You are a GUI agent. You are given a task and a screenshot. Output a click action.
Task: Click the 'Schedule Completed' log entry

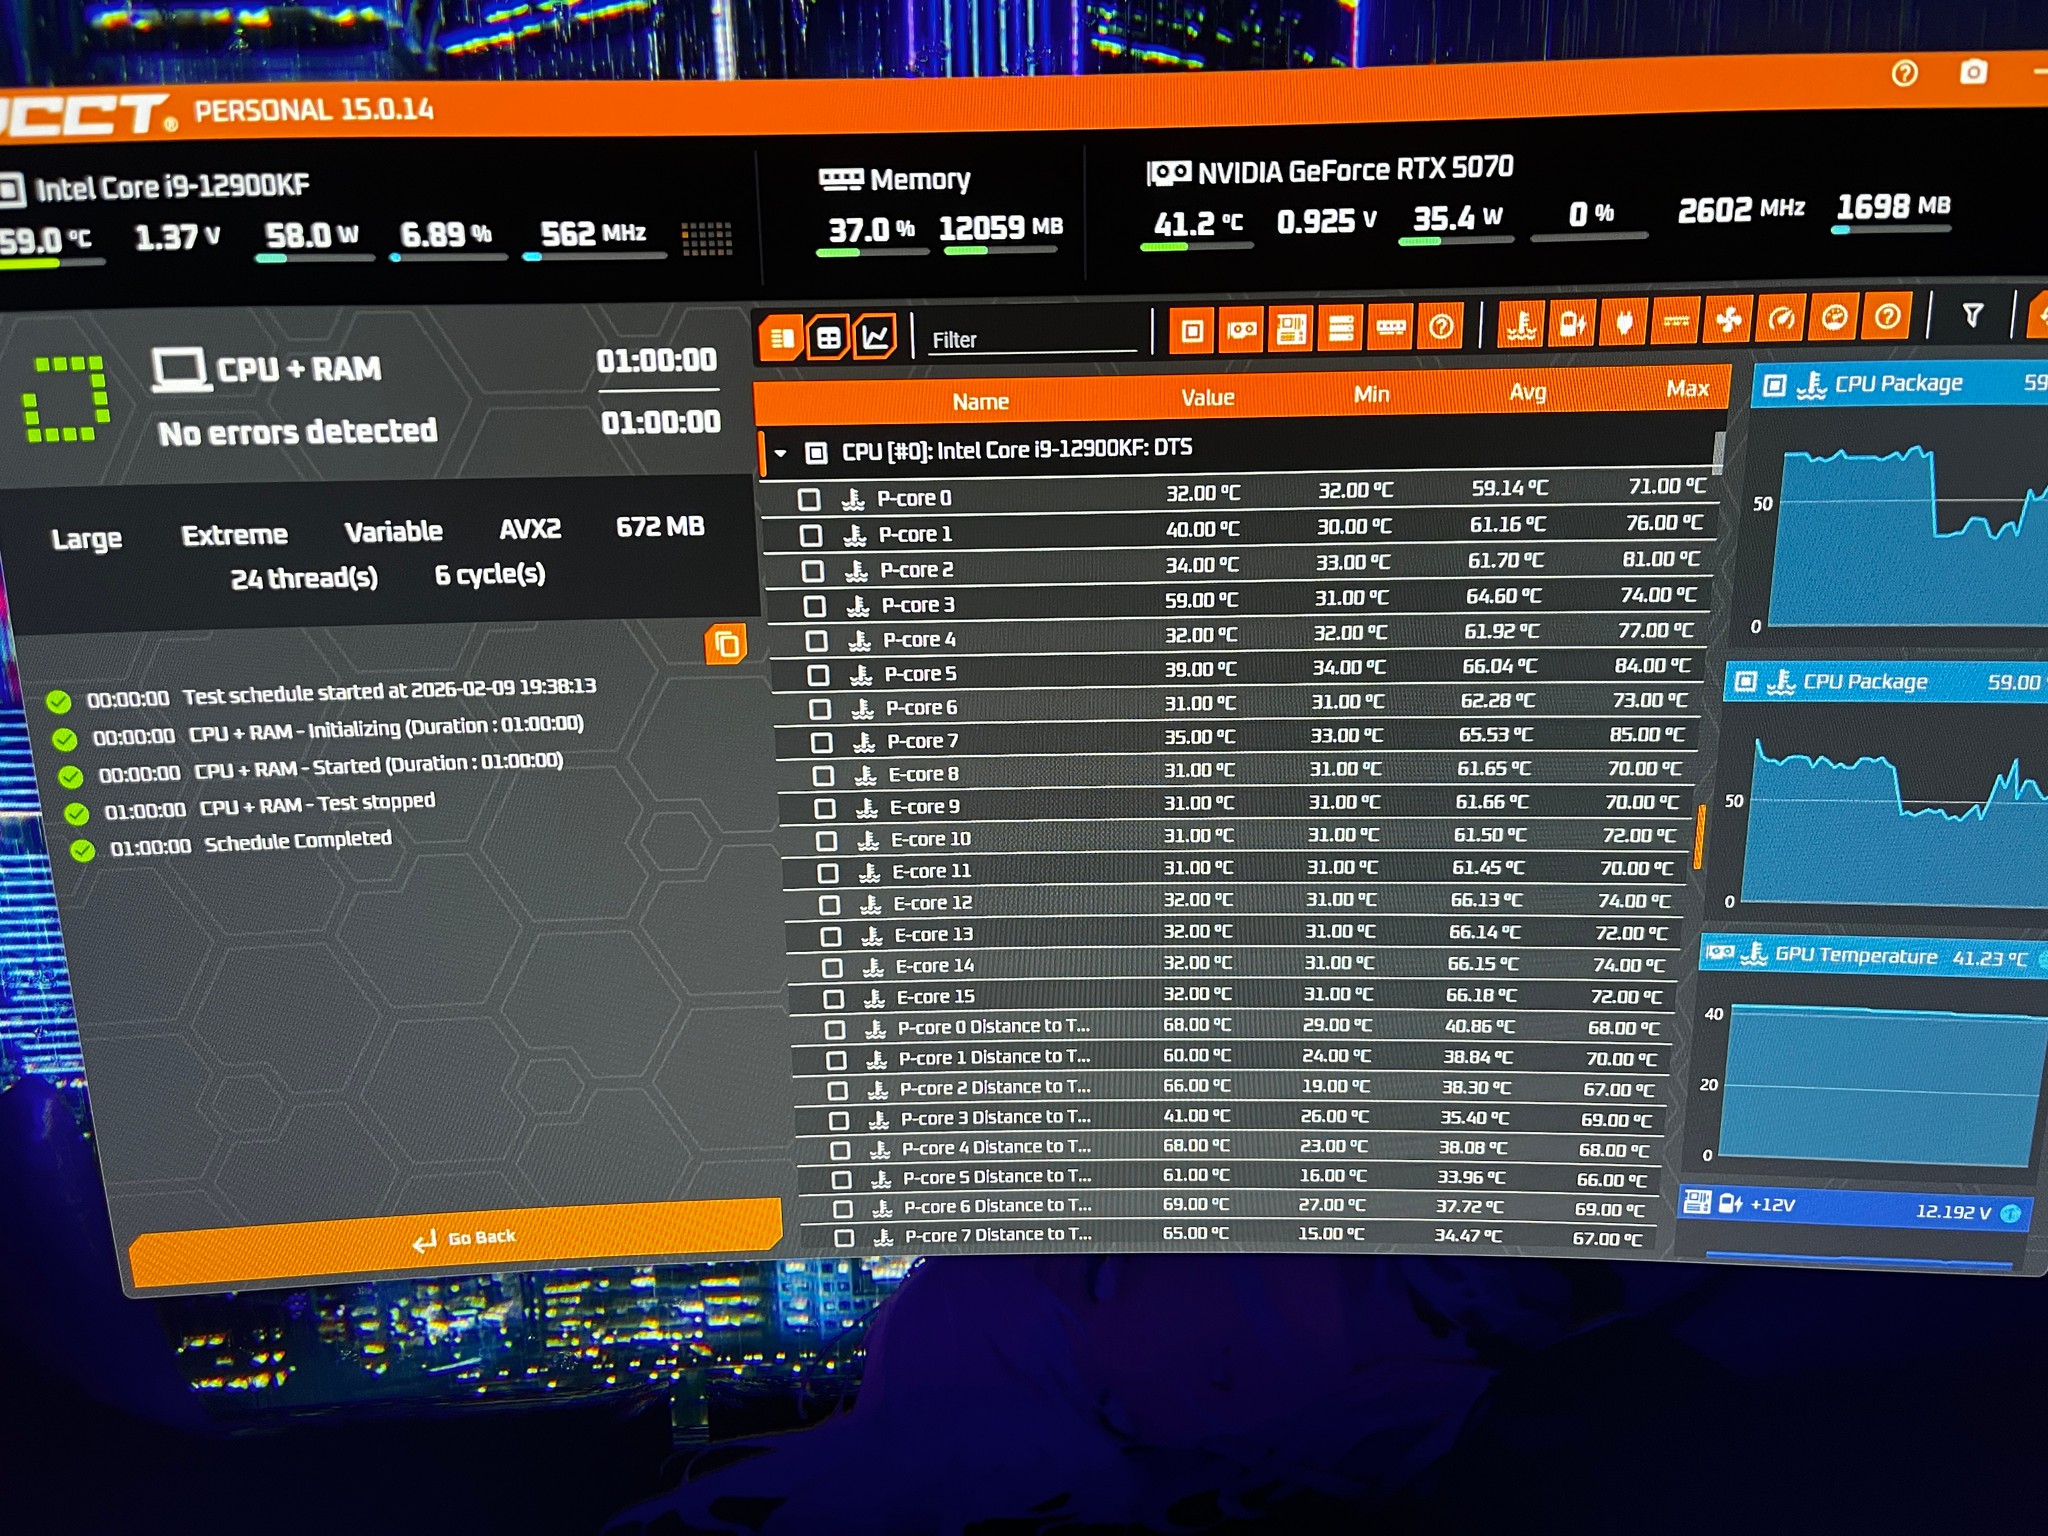coord(298,841)
